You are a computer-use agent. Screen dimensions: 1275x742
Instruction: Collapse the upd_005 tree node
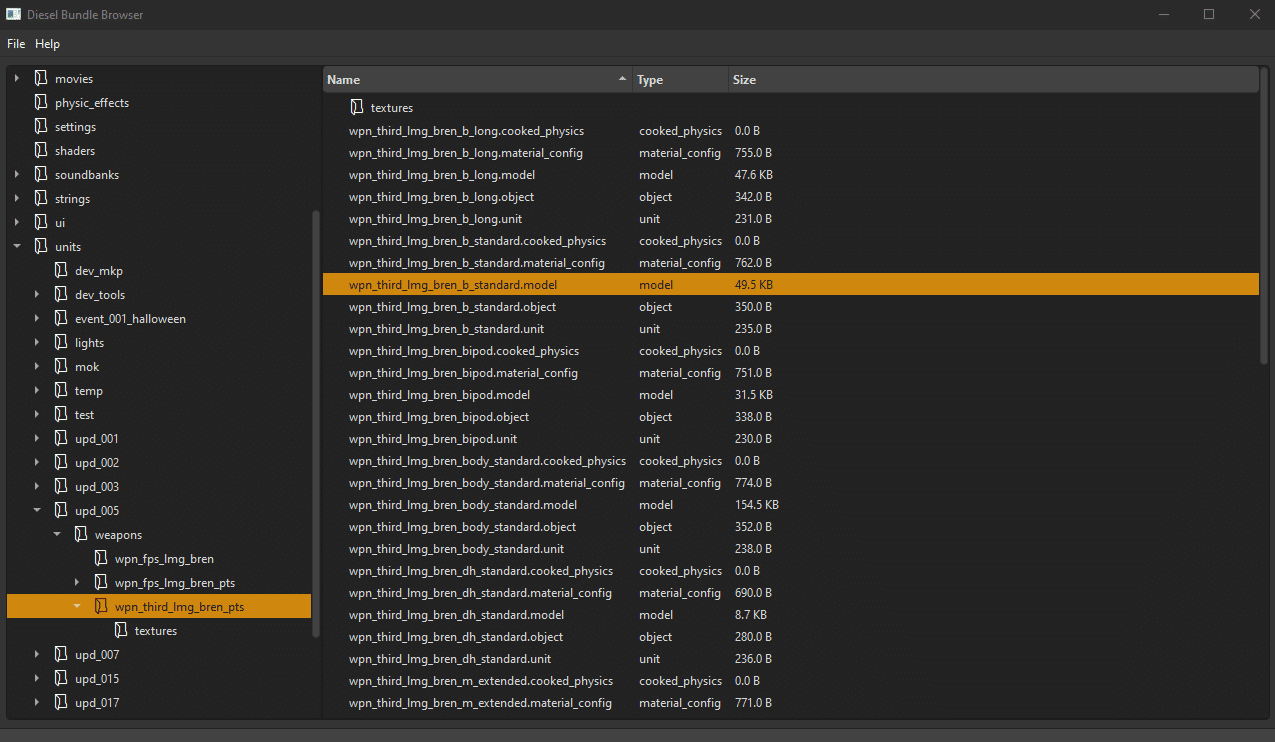[x=37, y=510]
